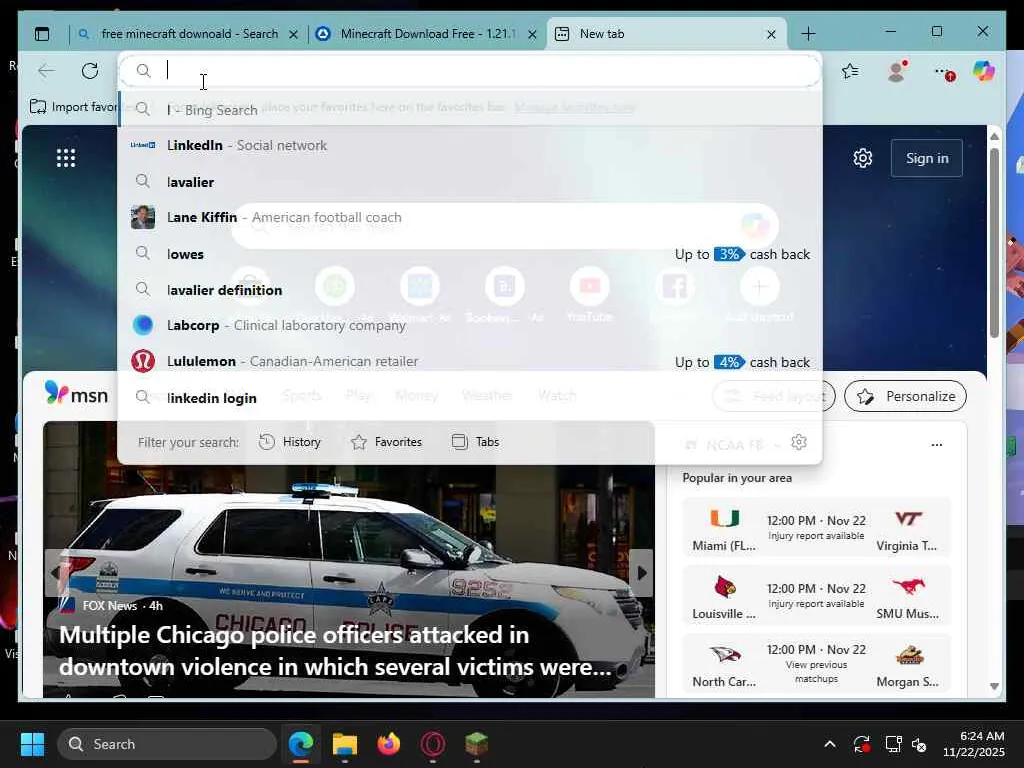Viewport: 1024px width, 768px height.
Task: Click Sign in button
Action: pyautogui.click(x=927, y=158)
